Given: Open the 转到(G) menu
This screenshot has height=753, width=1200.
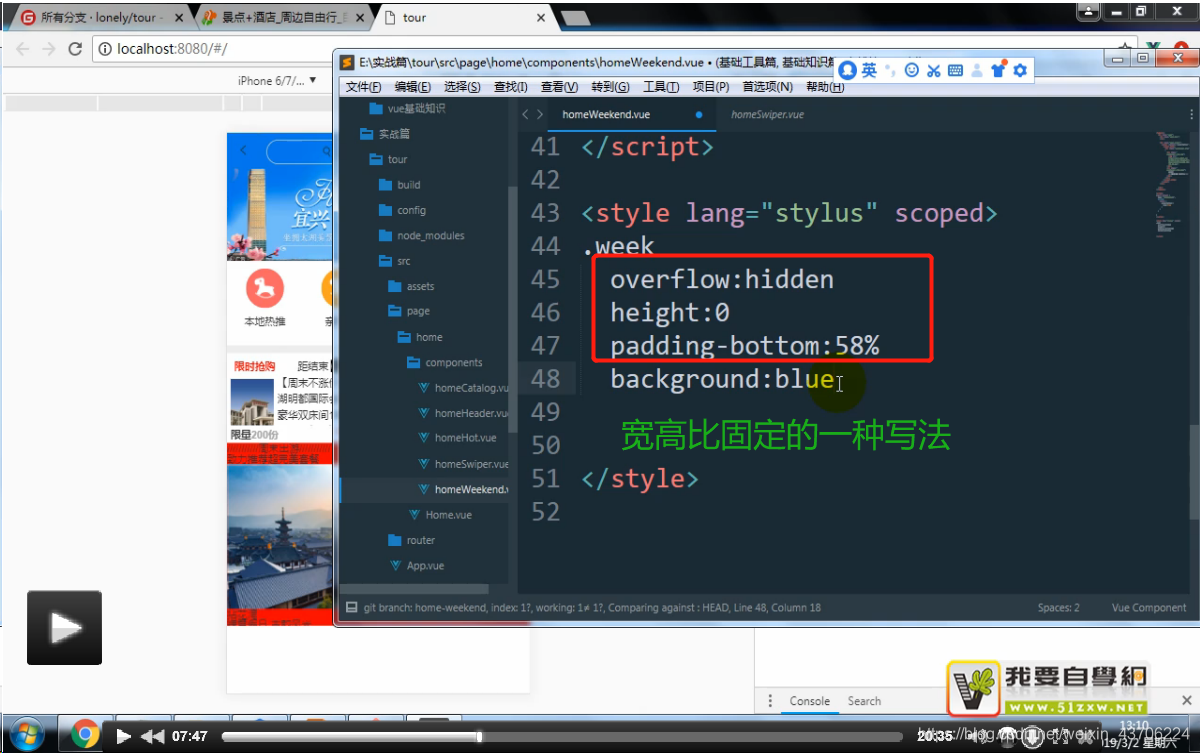Looking at the screenshot, I should click(x=610, y=87).
